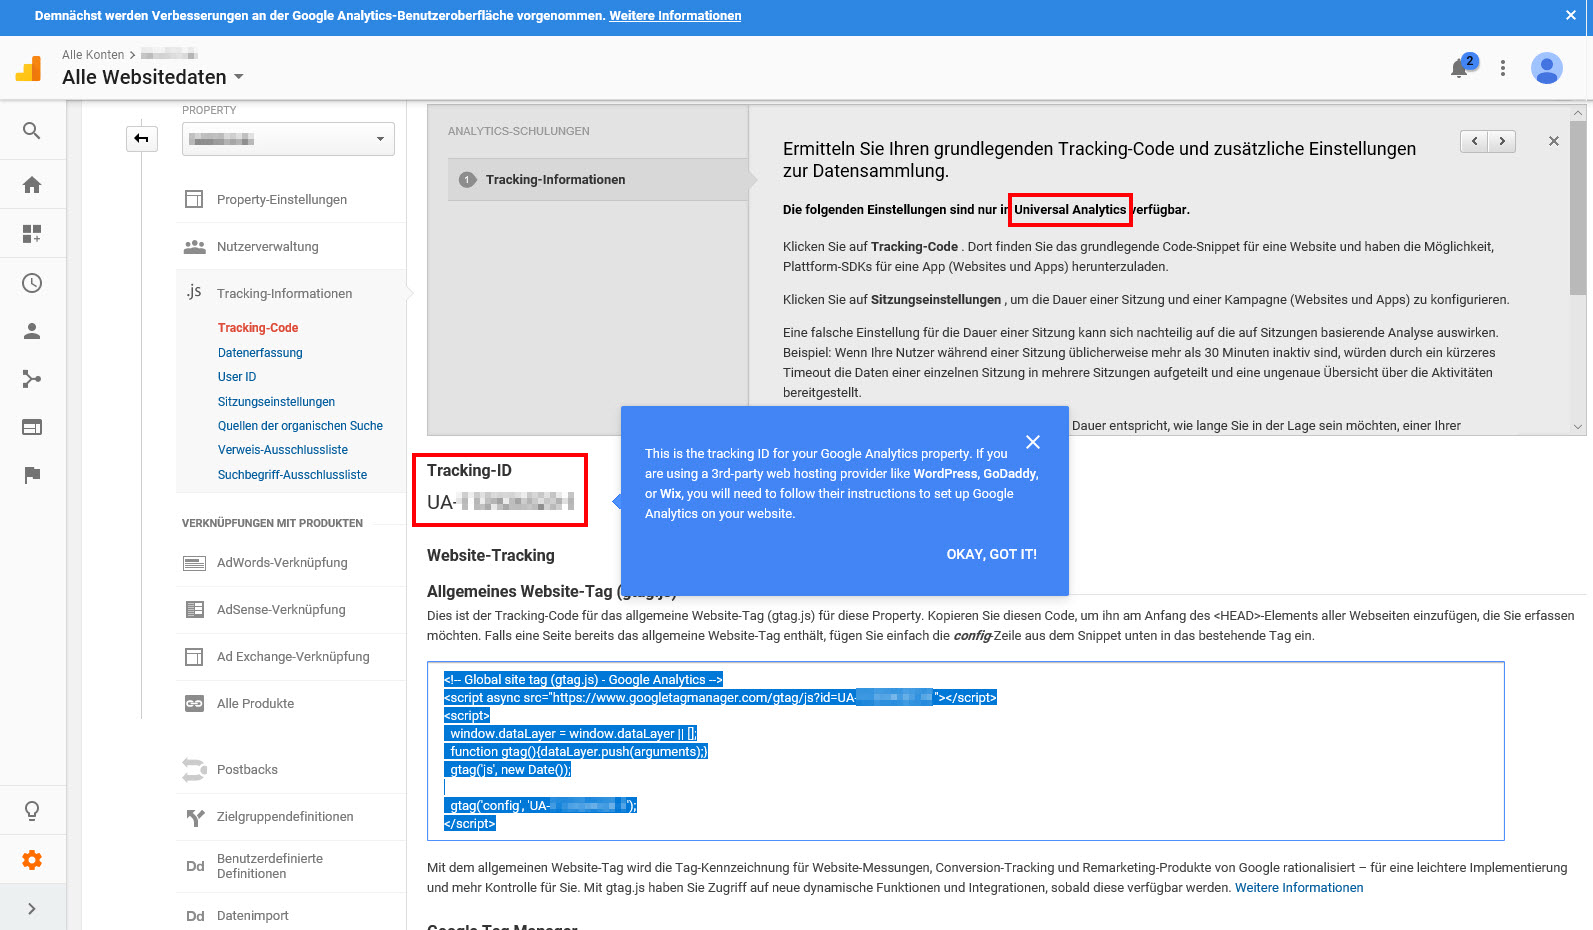
Task: Open the Home icon in sidebar
Action: click(x=32, y=185)
